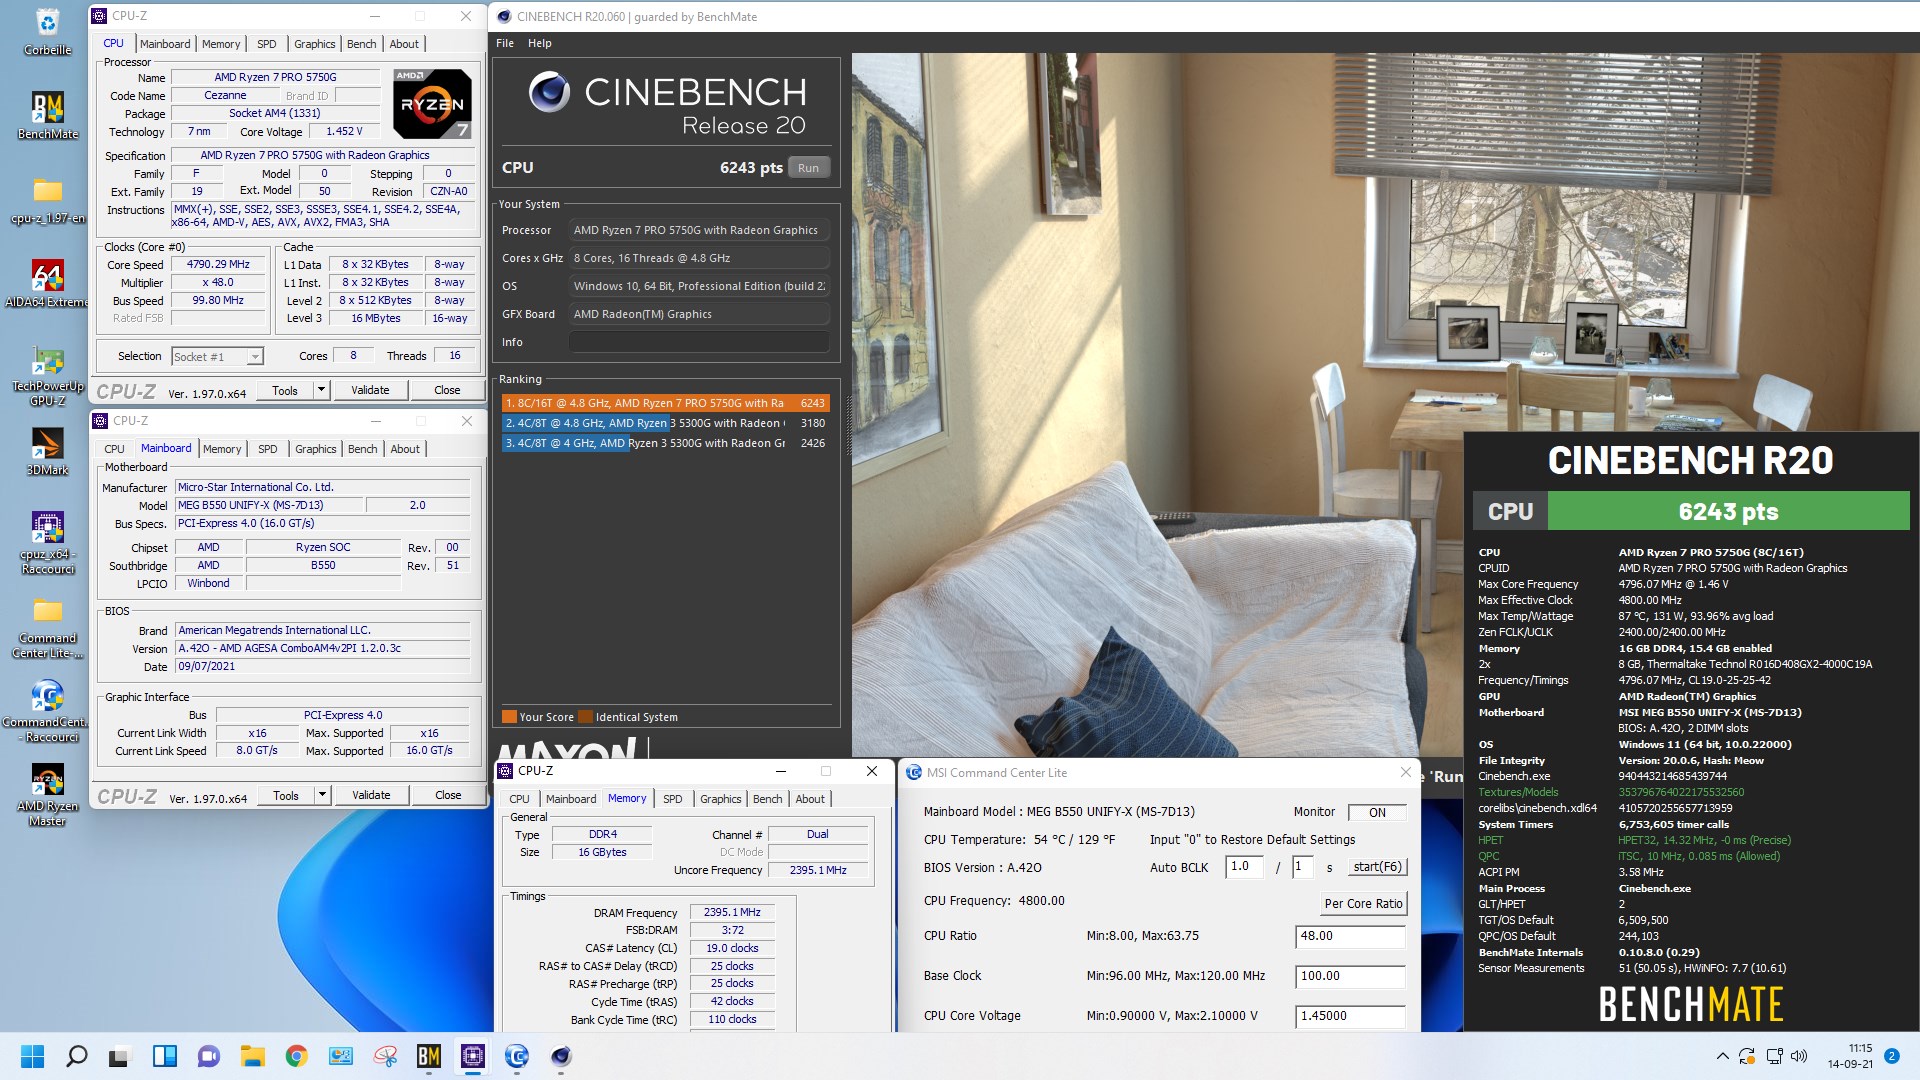Open the Socket #1 selection dropdown
This screenshot has height=1080, width=1920.
pos(216,357)
